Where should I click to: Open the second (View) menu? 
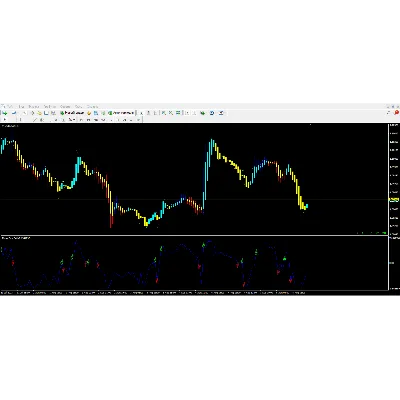(21, 107)
